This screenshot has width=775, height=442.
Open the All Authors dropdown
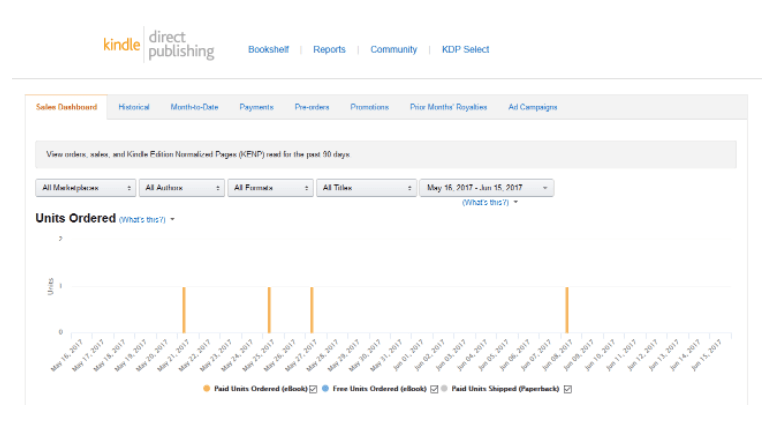coord(182,188)
